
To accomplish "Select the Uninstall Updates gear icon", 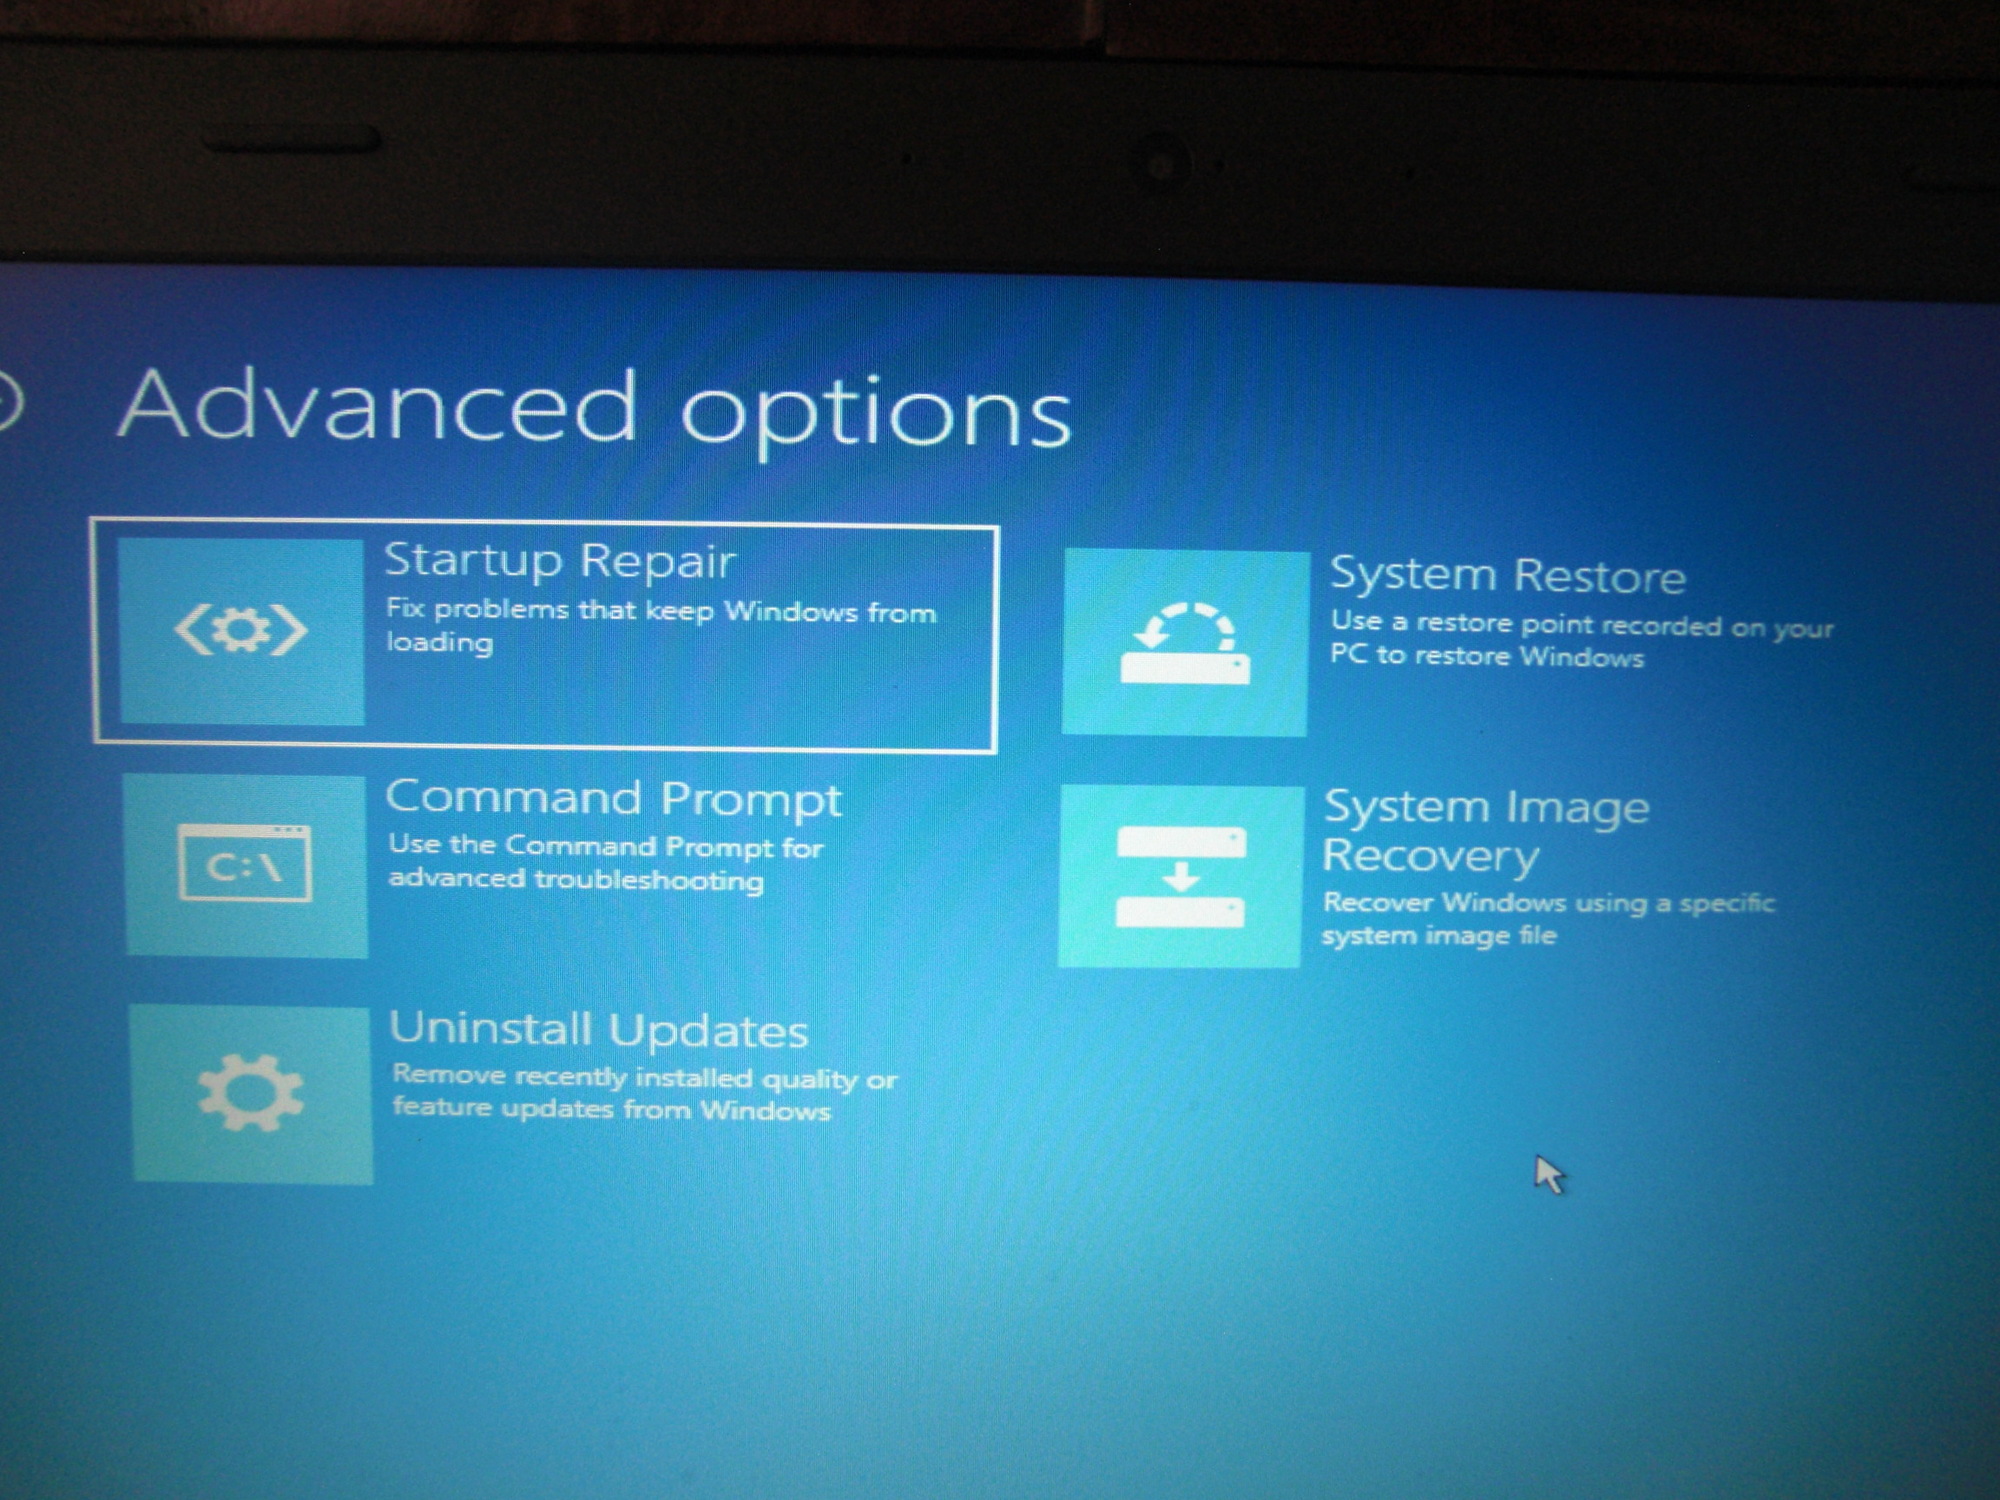I will pos(252,1093).
